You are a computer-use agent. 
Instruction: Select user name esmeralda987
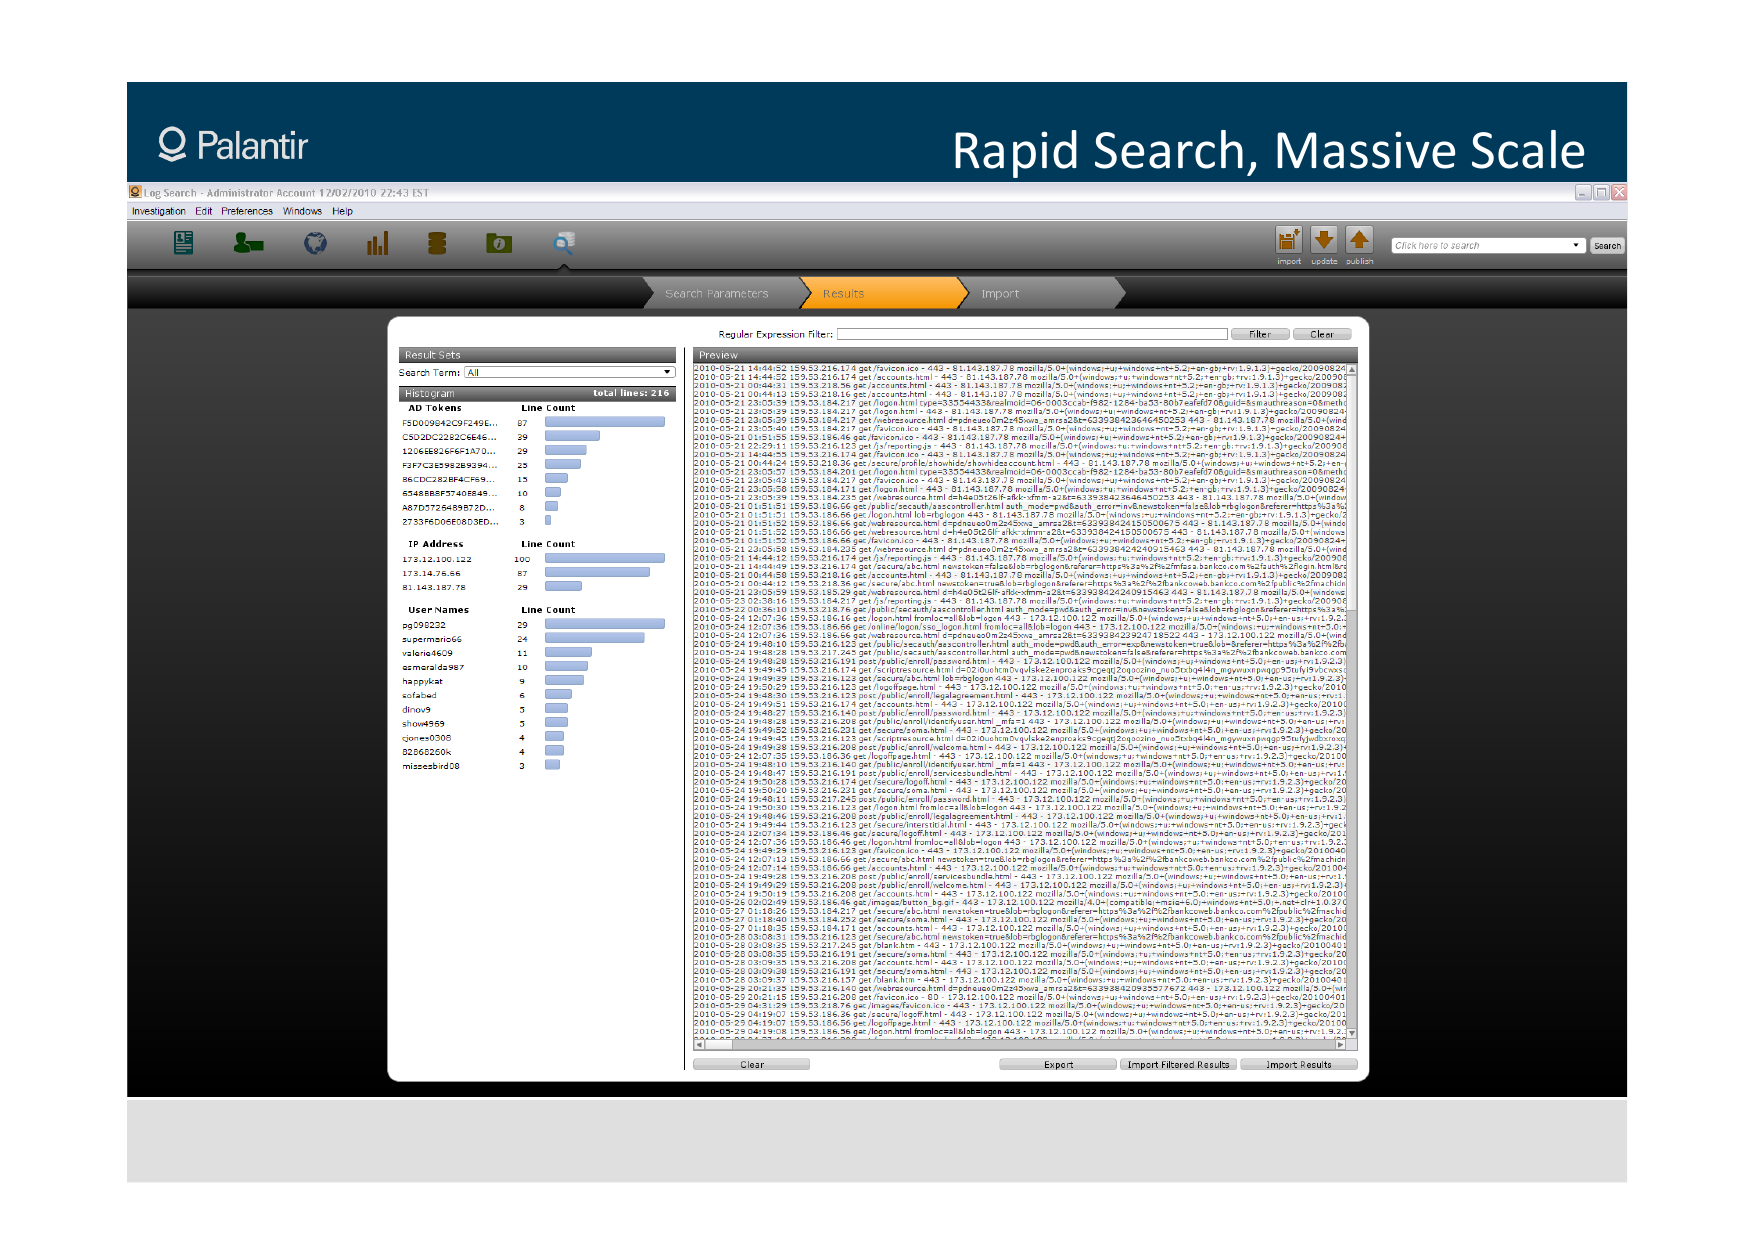pyautogui.click(x=433, y=667)
